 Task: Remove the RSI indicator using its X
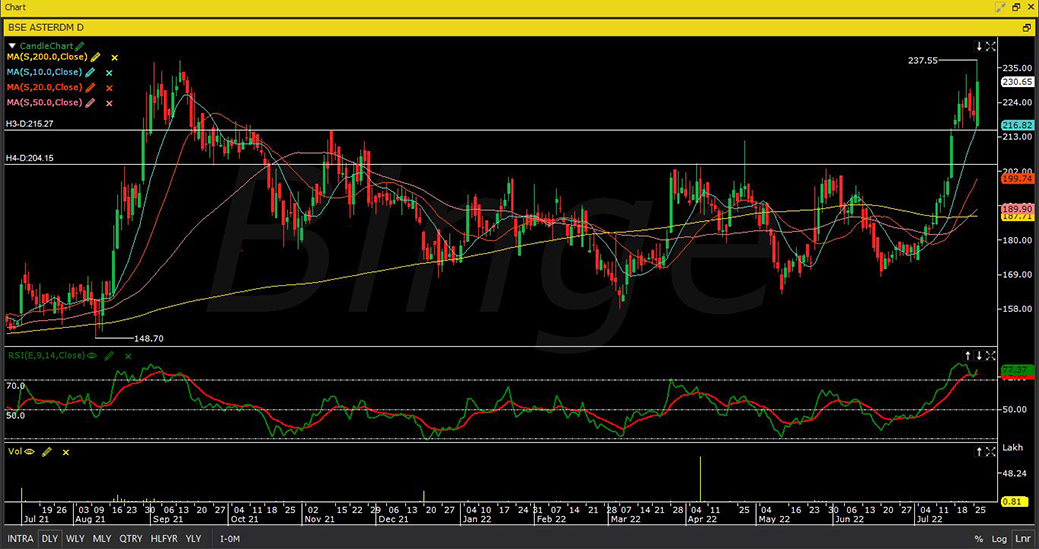129,356
